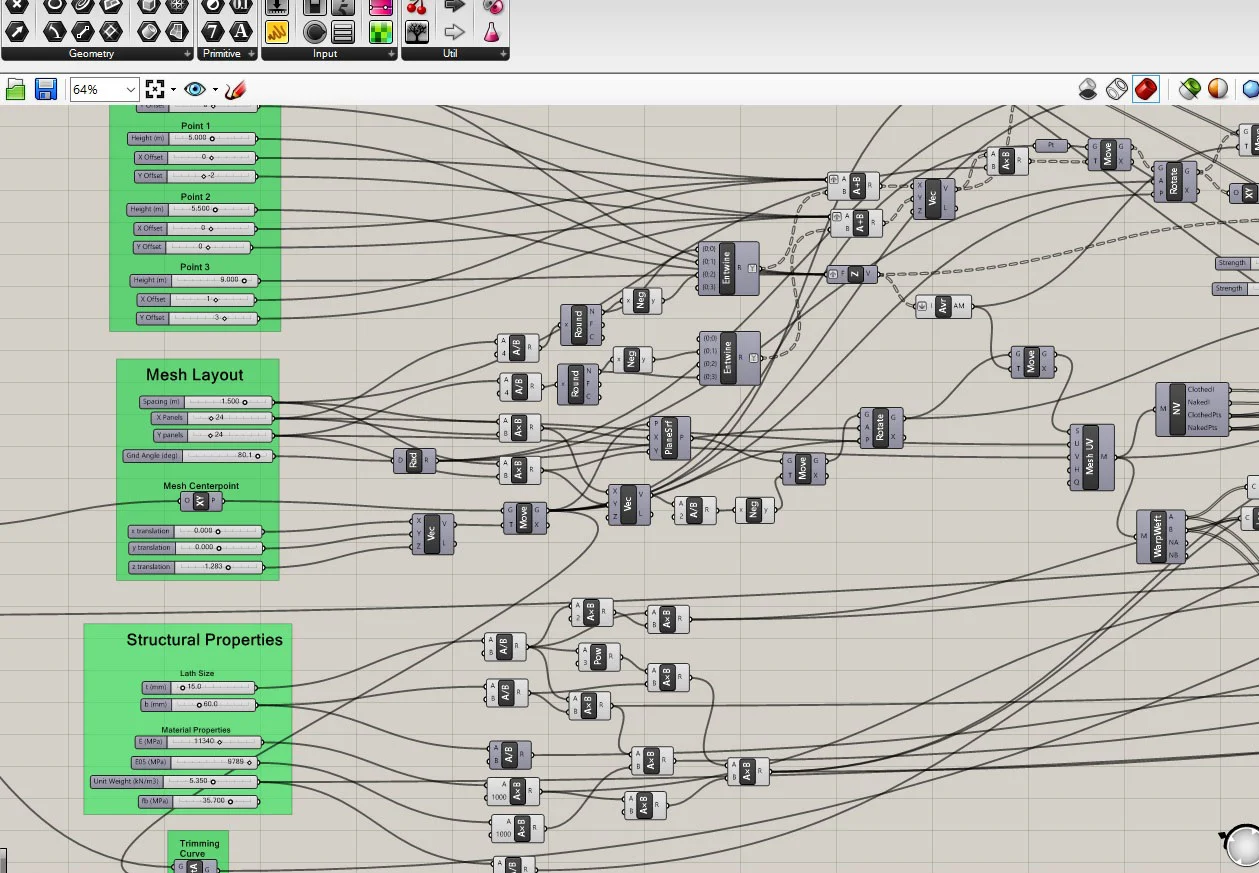Image resolution: width=1259 pixels, height=873 pixels.
Task: Select the Vector arrow component icon
Action: point(16,32)
